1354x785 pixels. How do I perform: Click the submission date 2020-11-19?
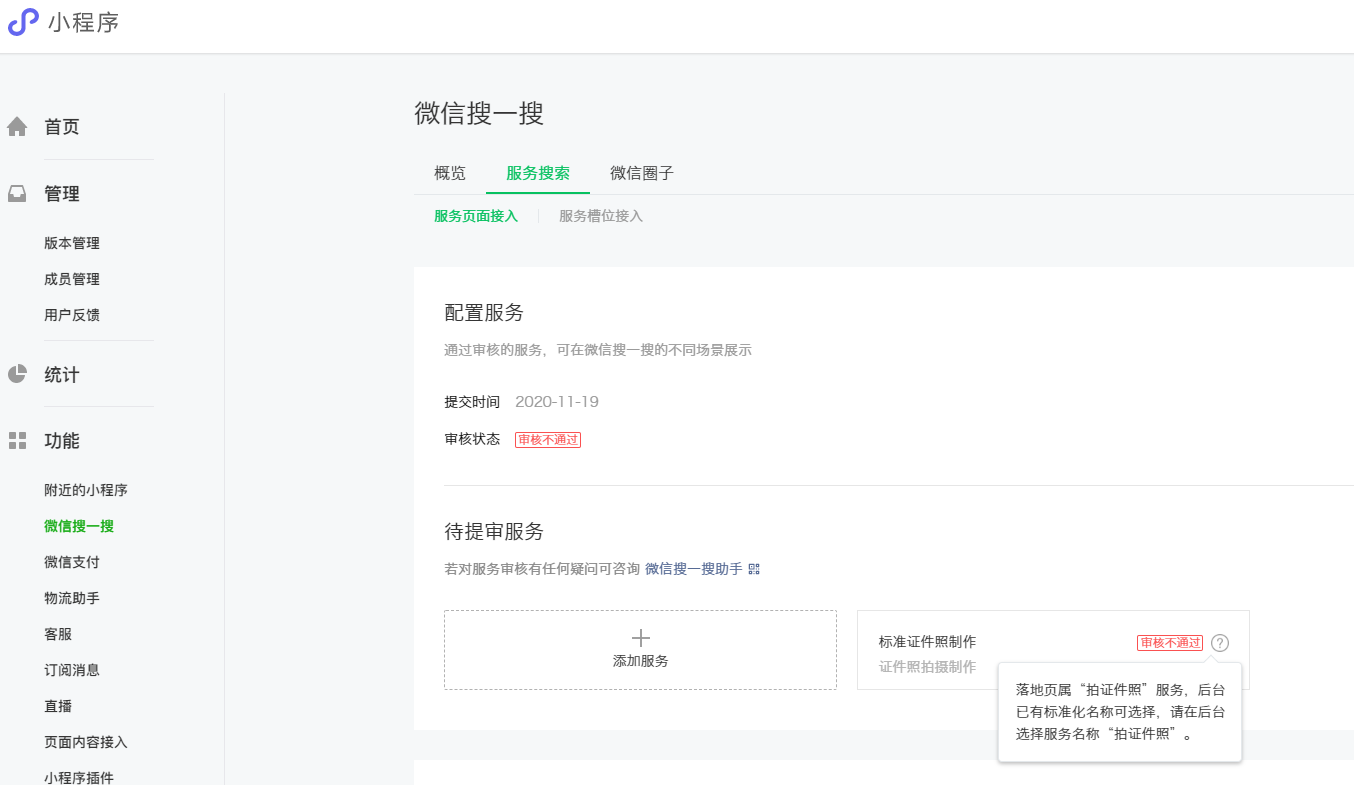(557, 402)
